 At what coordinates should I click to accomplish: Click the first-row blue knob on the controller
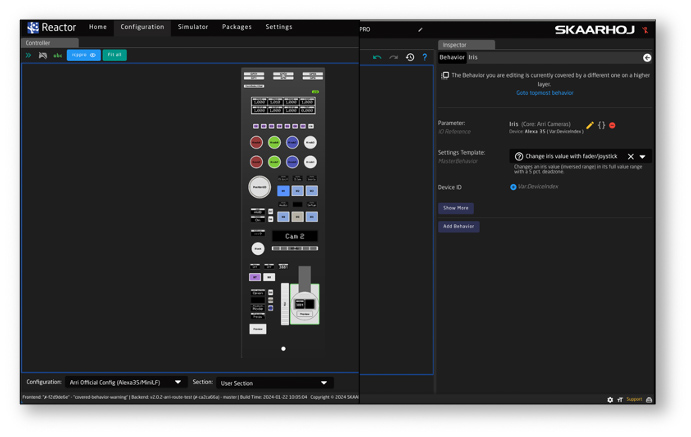click(x=292, y=142)
